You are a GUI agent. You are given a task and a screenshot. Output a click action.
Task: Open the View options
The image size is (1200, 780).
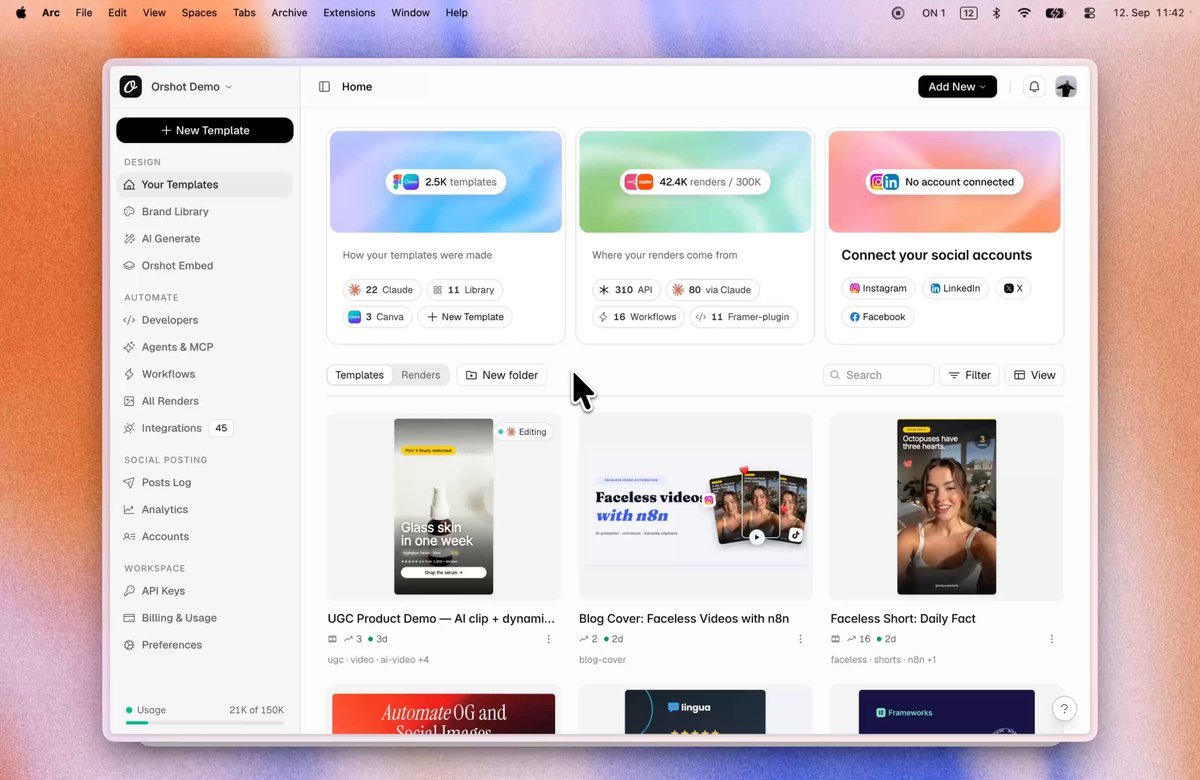[x=1034, y=375]
